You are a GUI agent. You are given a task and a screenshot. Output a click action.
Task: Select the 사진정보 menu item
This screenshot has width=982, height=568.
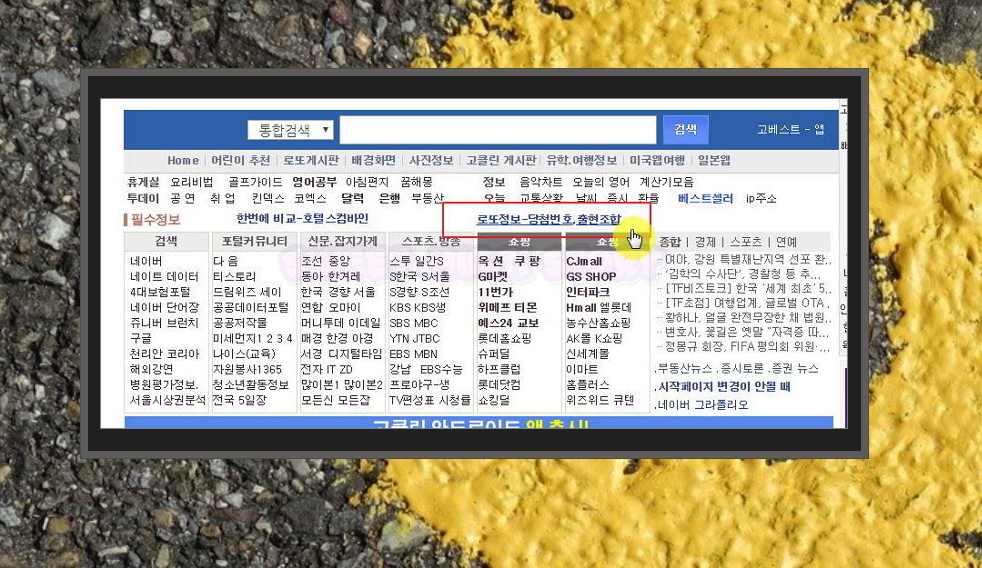(431, 160)
